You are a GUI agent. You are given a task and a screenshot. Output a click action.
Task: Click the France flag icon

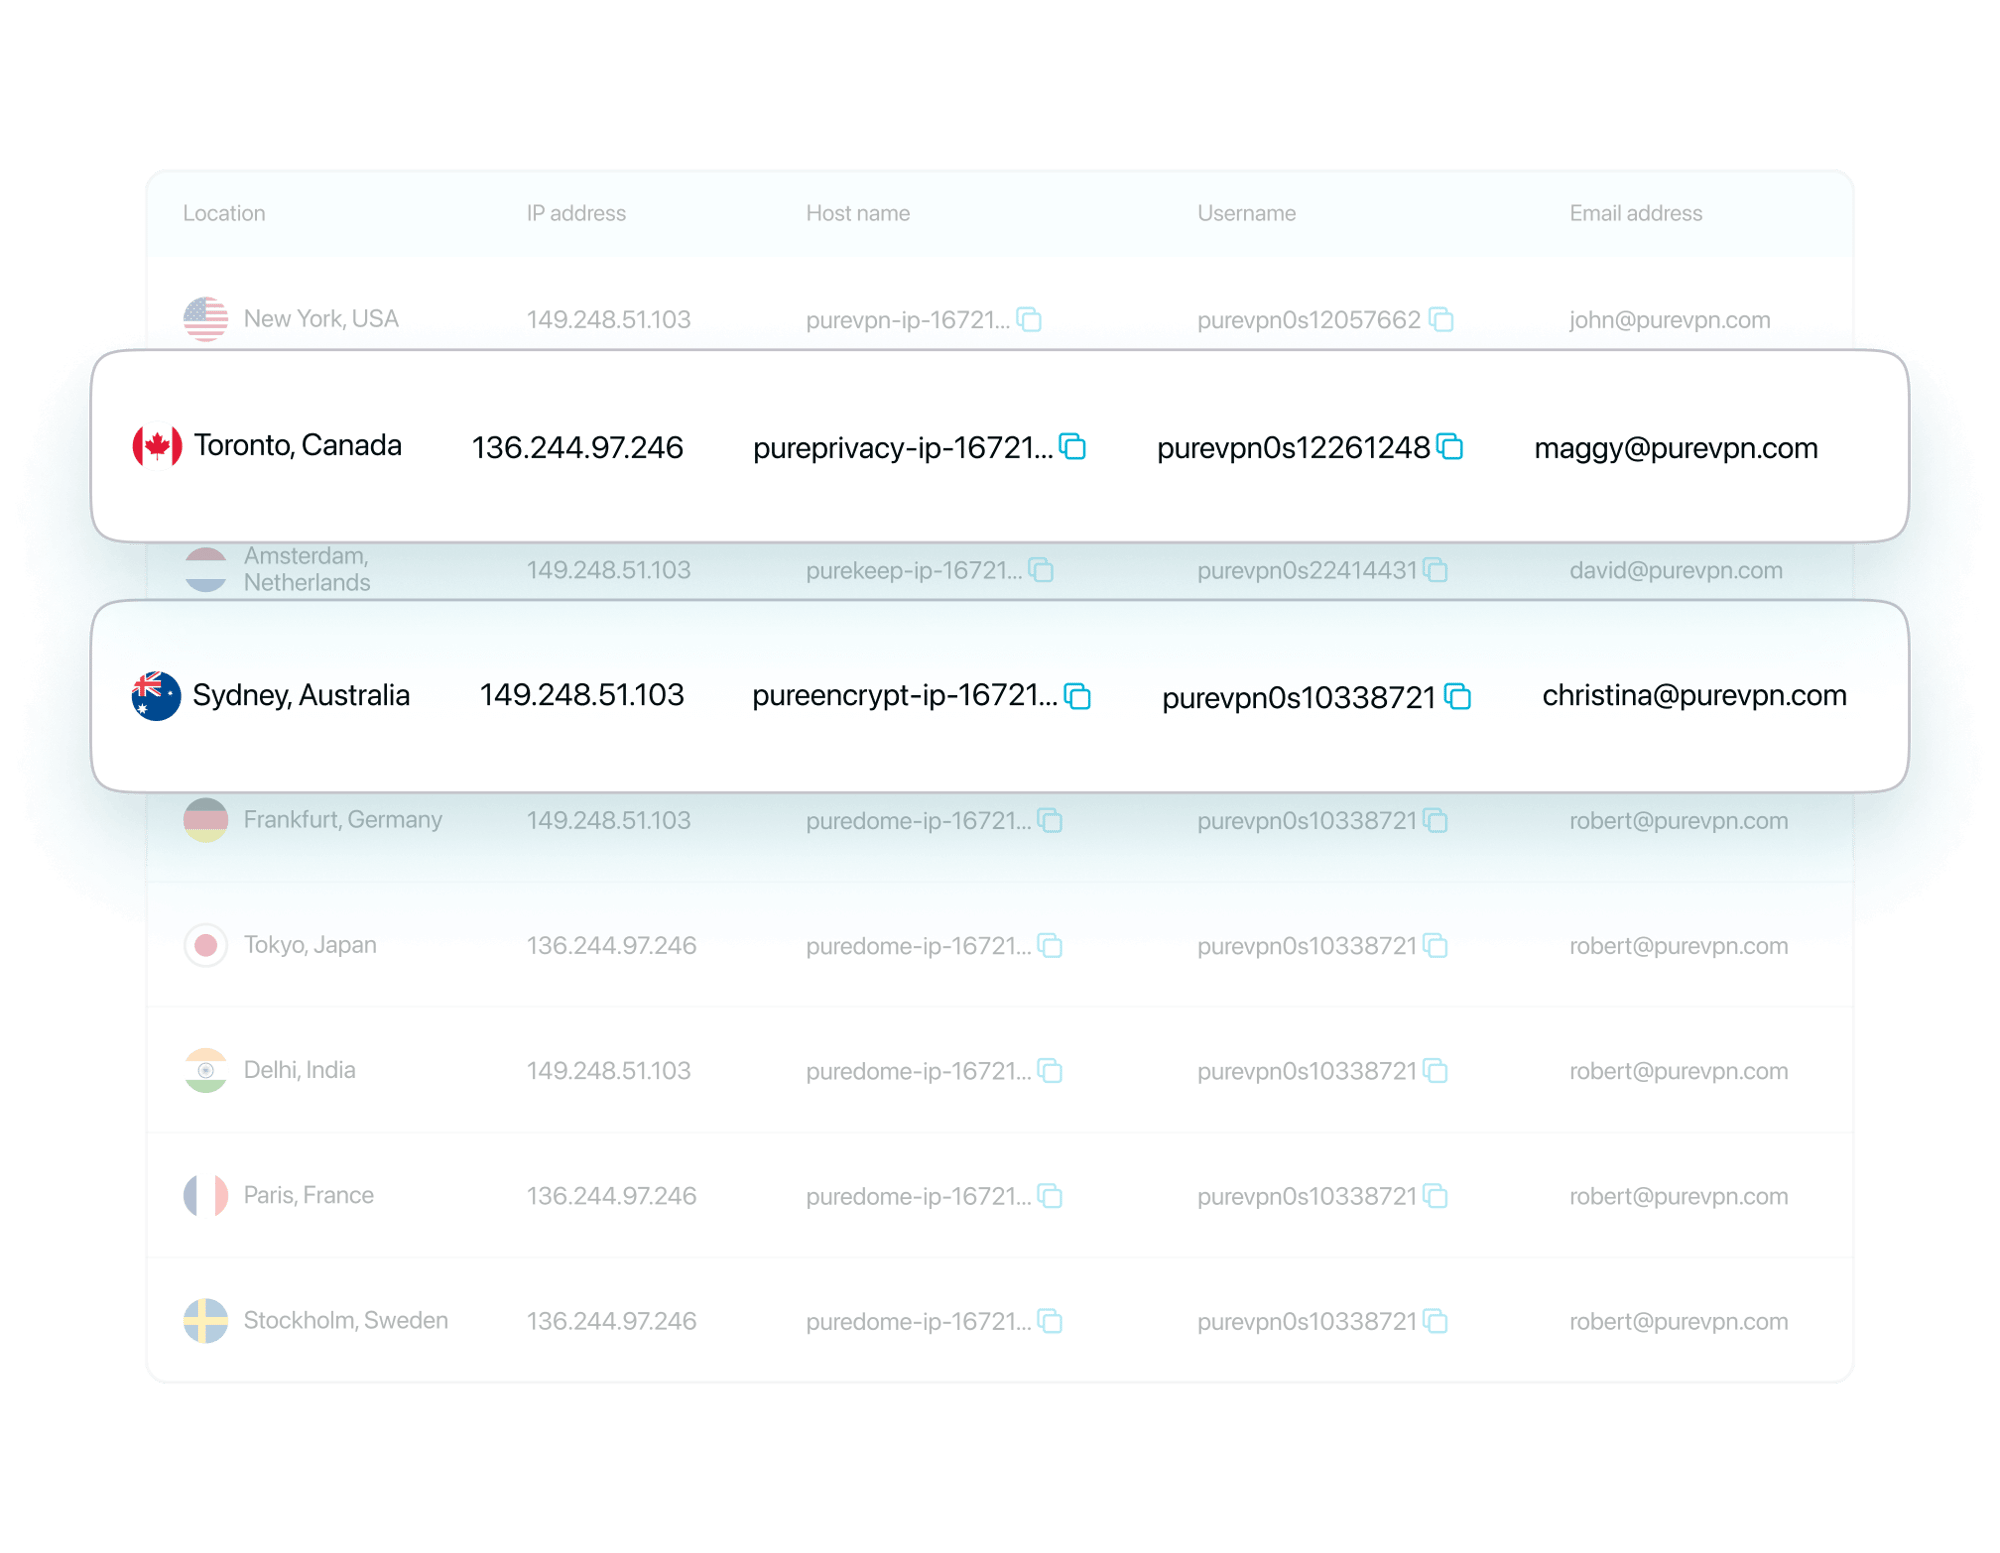(206, 1195)
